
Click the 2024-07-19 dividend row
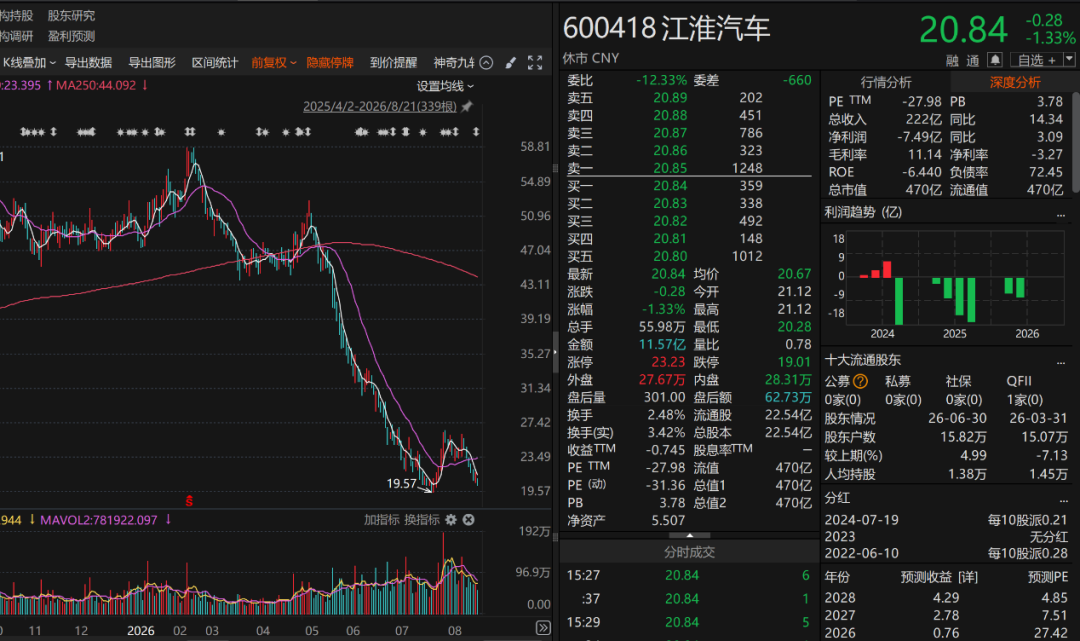(946, 520)
